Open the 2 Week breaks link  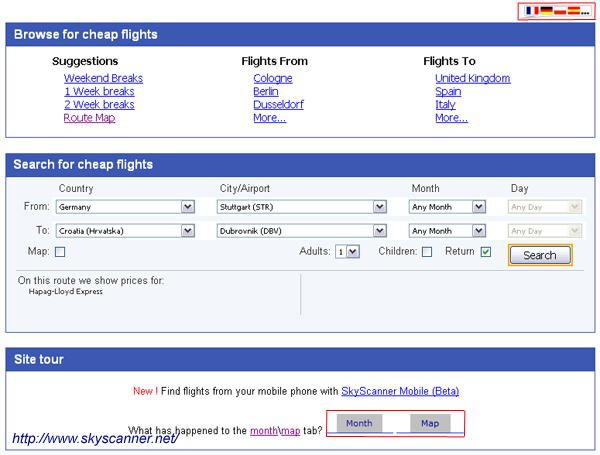pyautogui.click(x=99, y=104)
